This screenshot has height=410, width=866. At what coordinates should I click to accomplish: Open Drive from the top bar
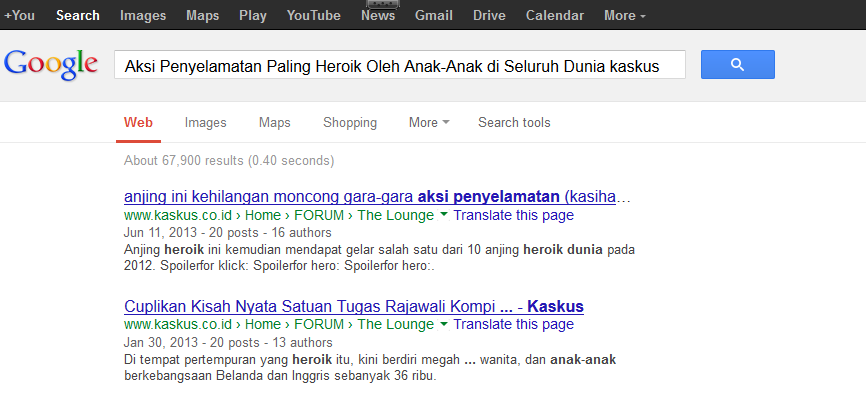pyautogui.click(x=489, y=15)
